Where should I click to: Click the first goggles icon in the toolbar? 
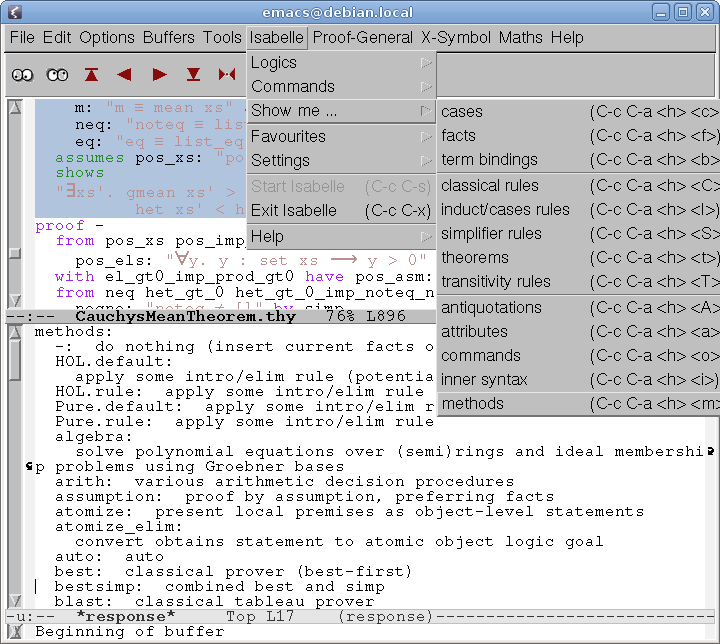[x=23, y=74]
